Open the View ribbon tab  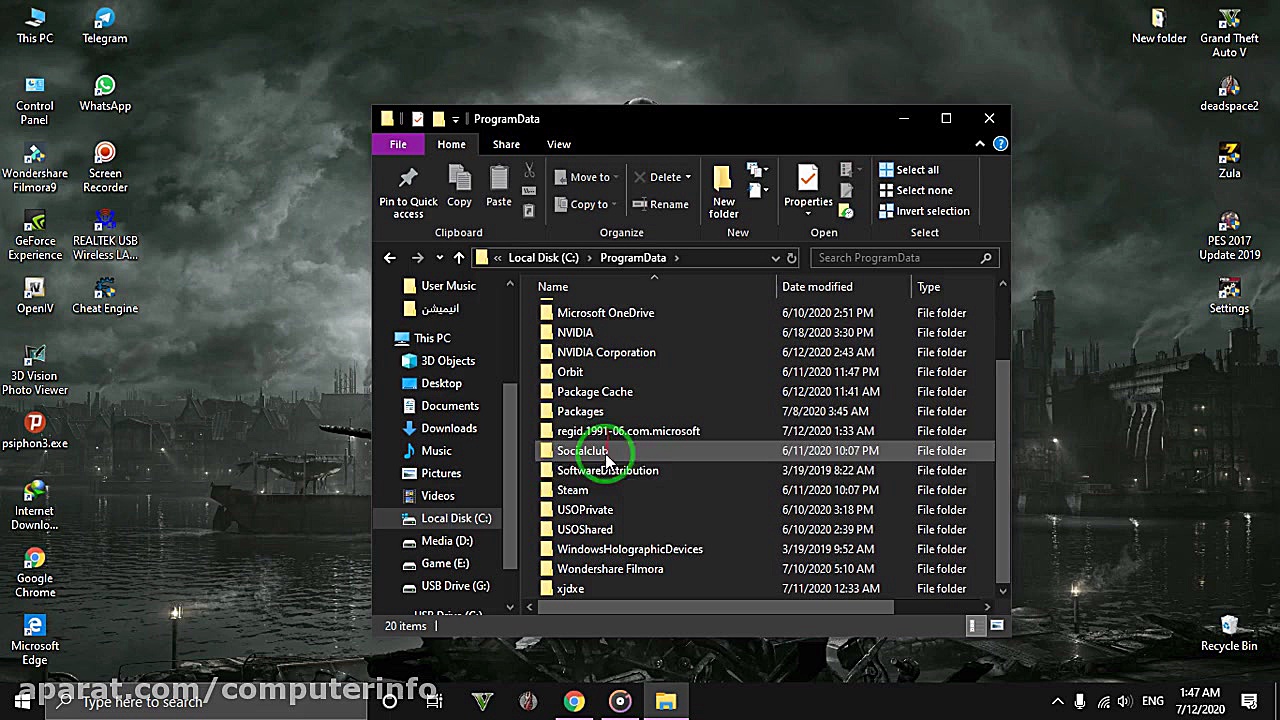pos(559,144)
